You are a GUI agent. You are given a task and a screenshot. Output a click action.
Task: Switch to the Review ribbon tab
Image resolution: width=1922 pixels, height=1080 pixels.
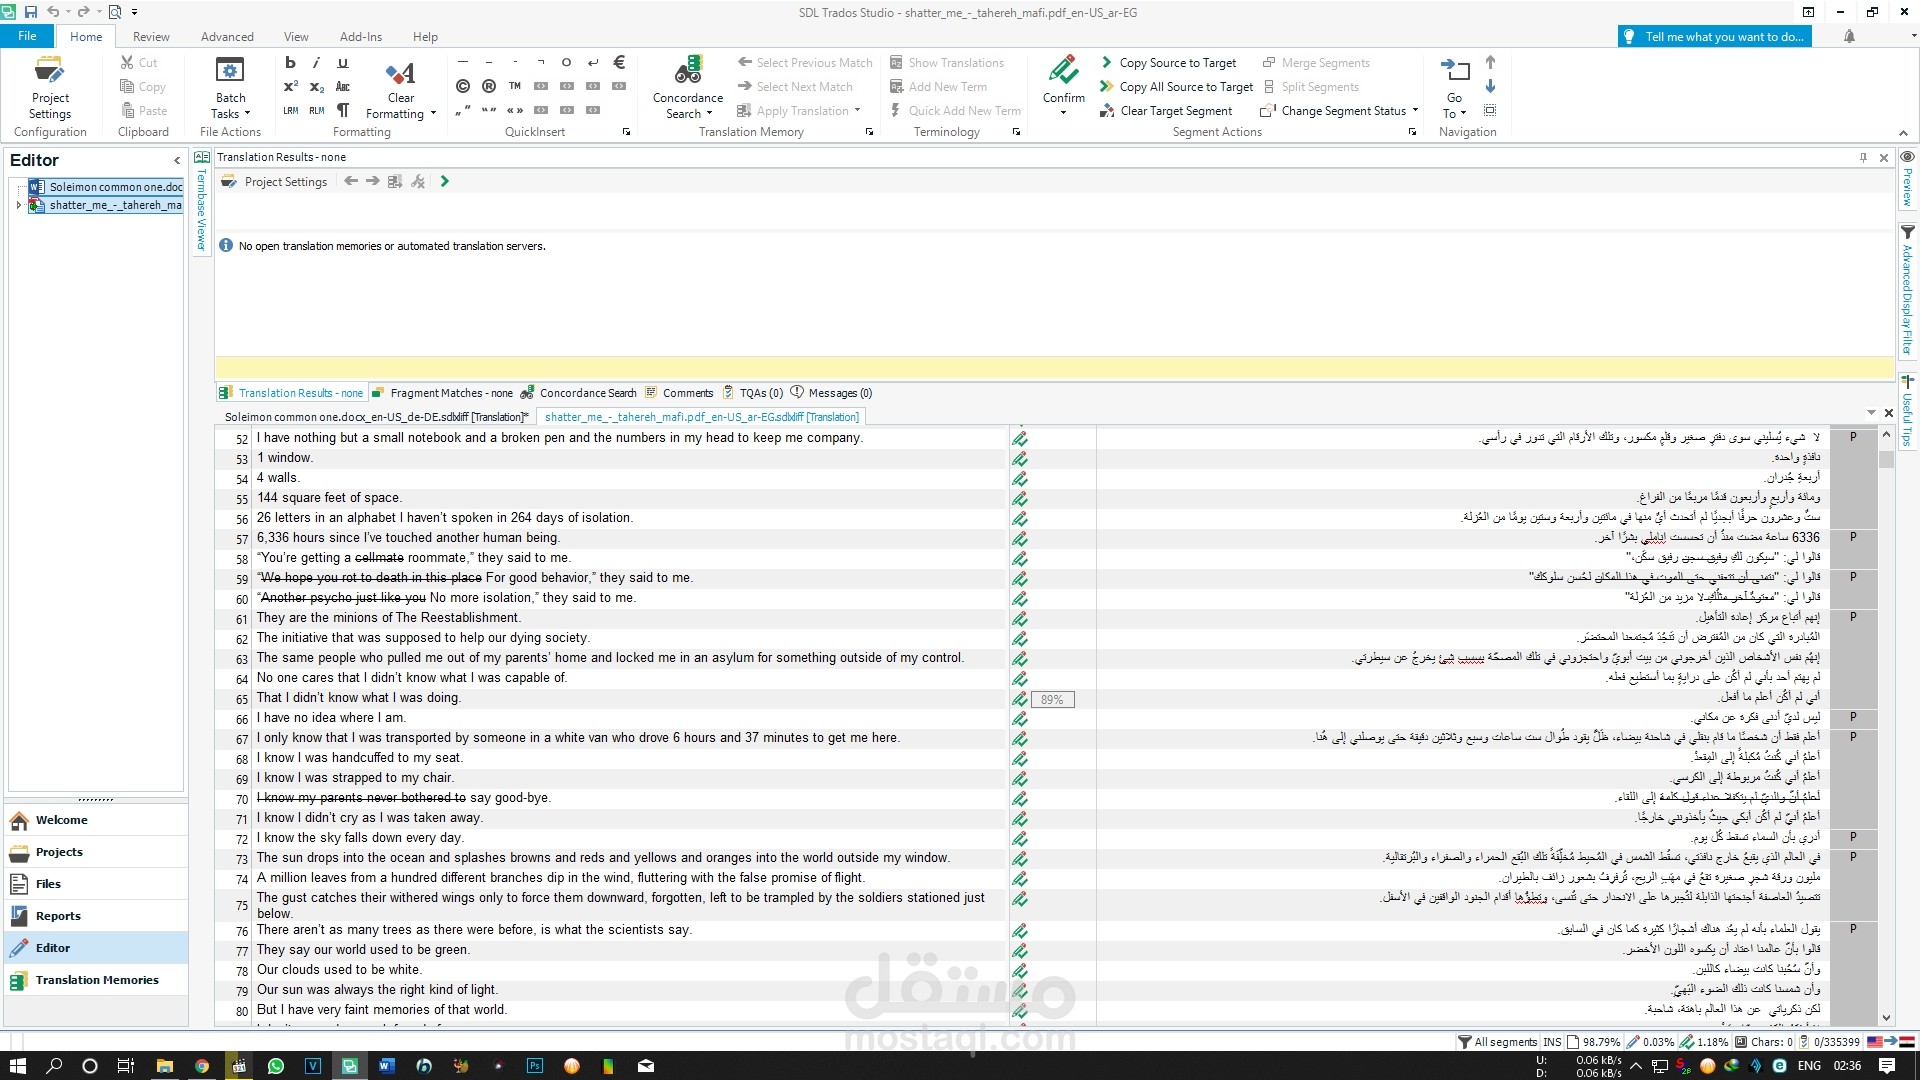coord(151,37)
